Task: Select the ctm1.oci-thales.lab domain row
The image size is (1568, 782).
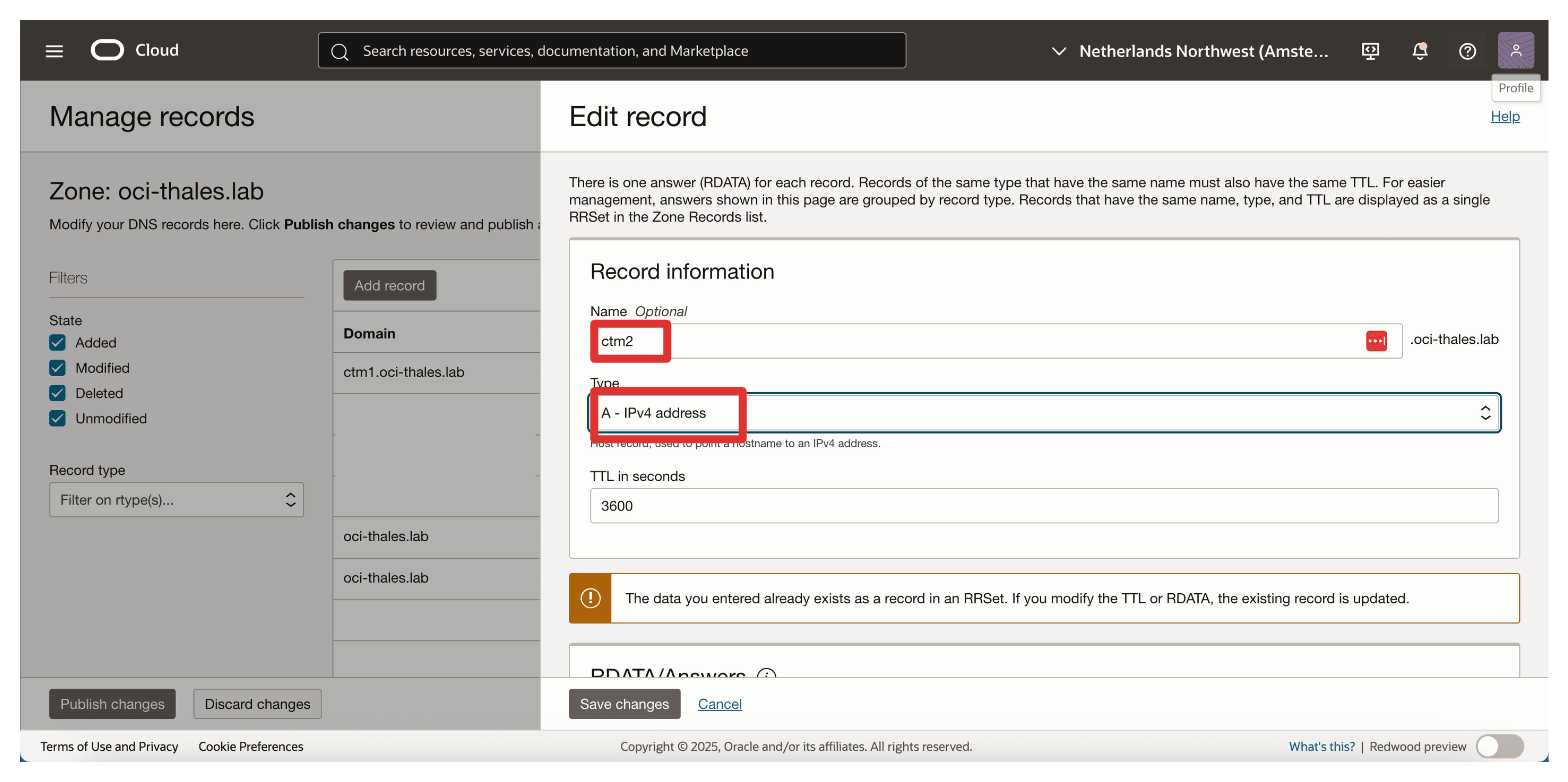Action: (x=436, y=372)
